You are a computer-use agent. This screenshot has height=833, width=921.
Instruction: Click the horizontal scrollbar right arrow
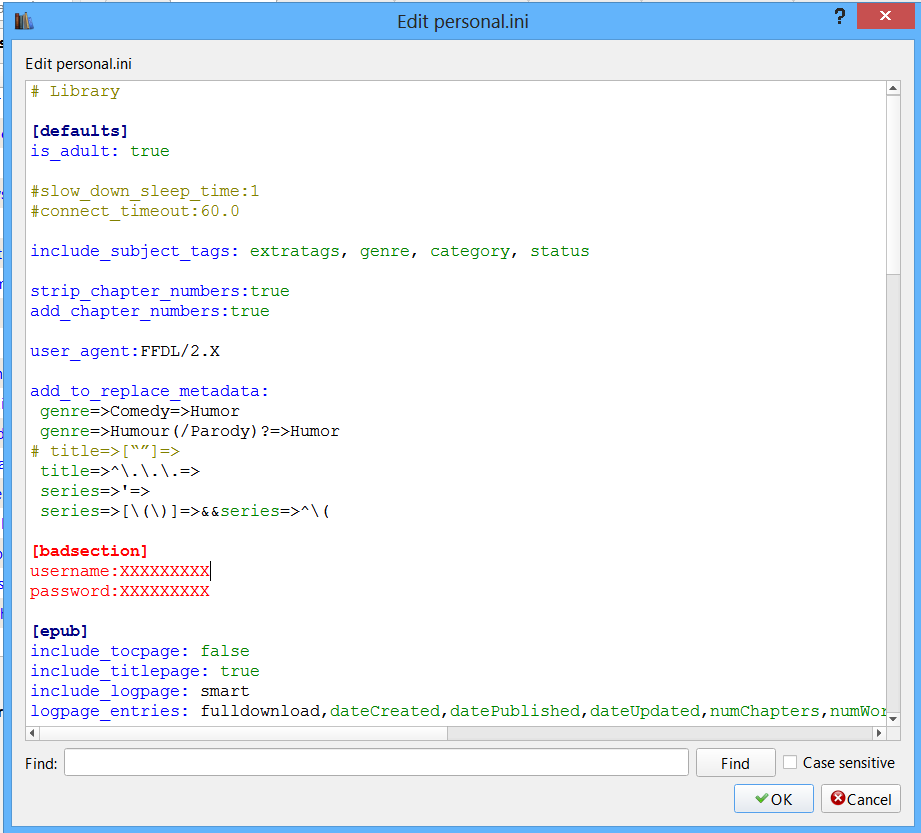(x=879, y=733)
